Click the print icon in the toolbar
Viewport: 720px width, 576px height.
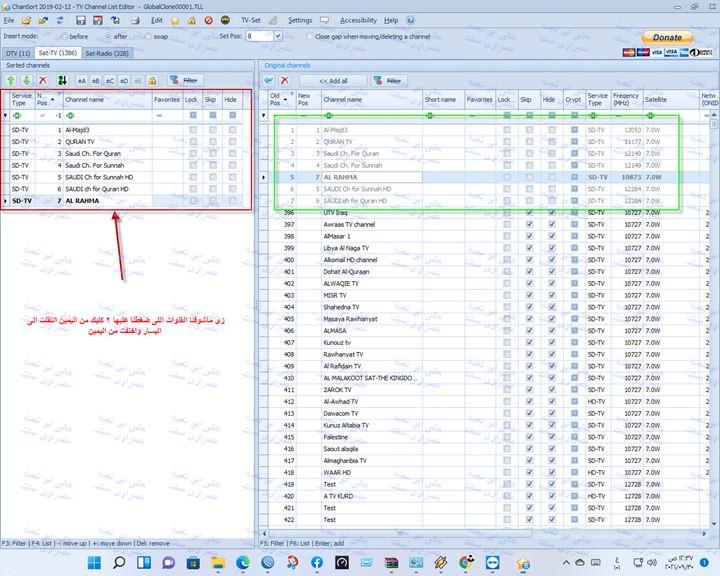pyautogui.click(x=135, y=21)
